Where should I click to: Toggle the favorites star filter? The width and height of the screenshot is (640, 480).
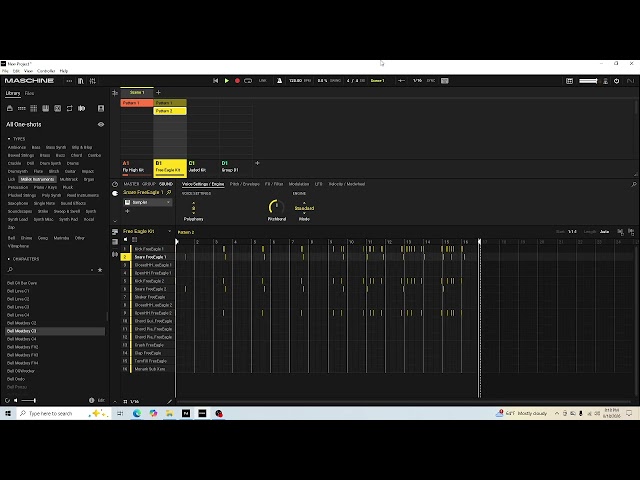[x=100, y=270]
